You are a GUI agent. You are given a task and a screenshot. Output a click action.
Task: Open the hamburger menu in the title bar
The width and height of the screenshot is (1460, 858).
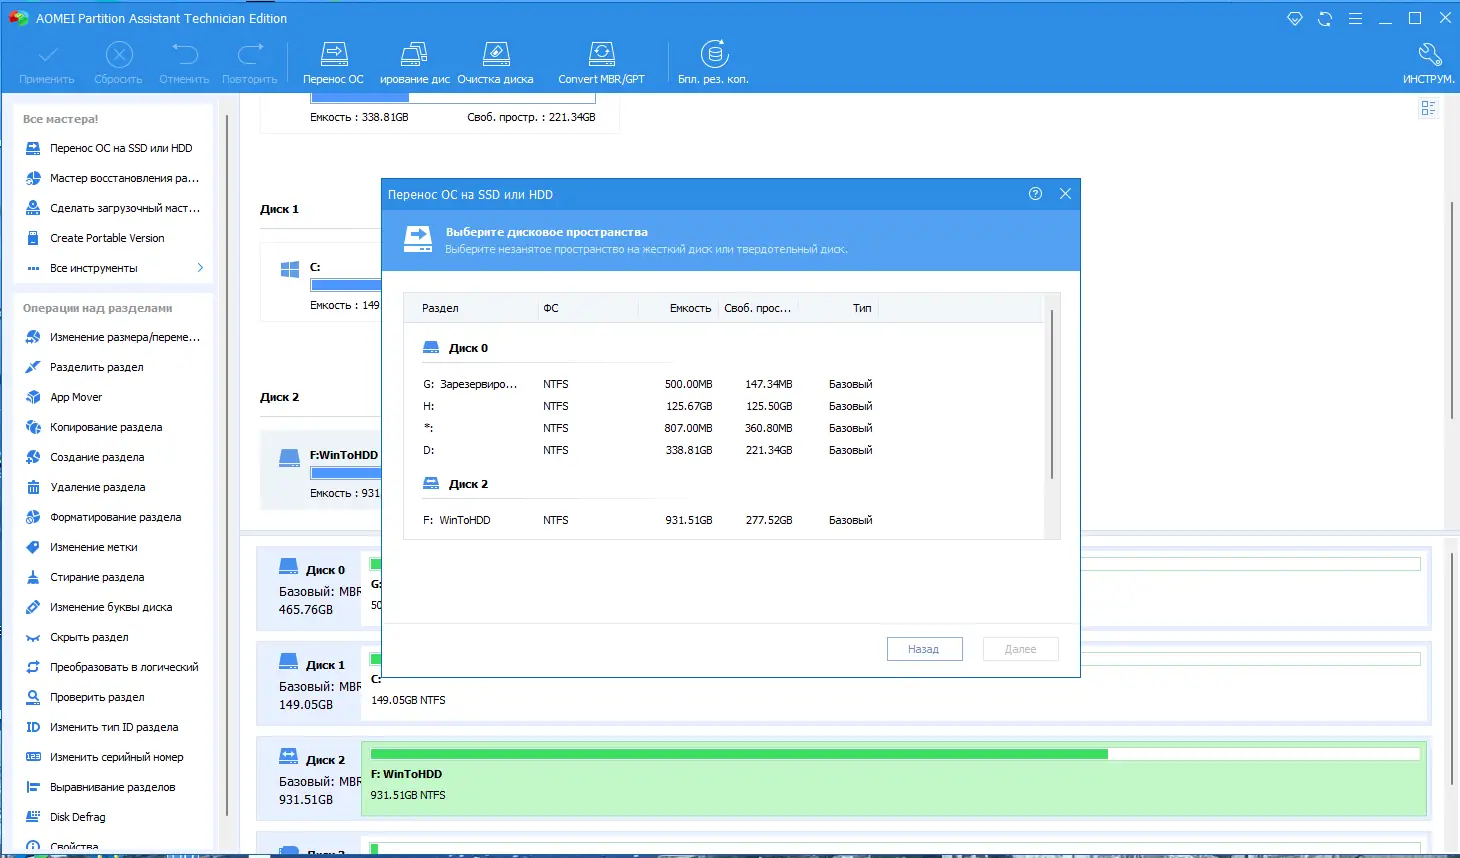tap(1355, 19)
